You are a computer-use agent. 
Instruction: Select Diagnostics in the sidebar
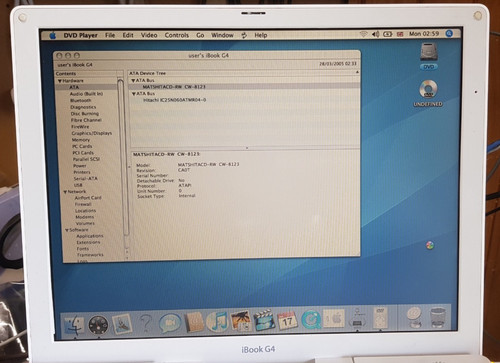83,107
